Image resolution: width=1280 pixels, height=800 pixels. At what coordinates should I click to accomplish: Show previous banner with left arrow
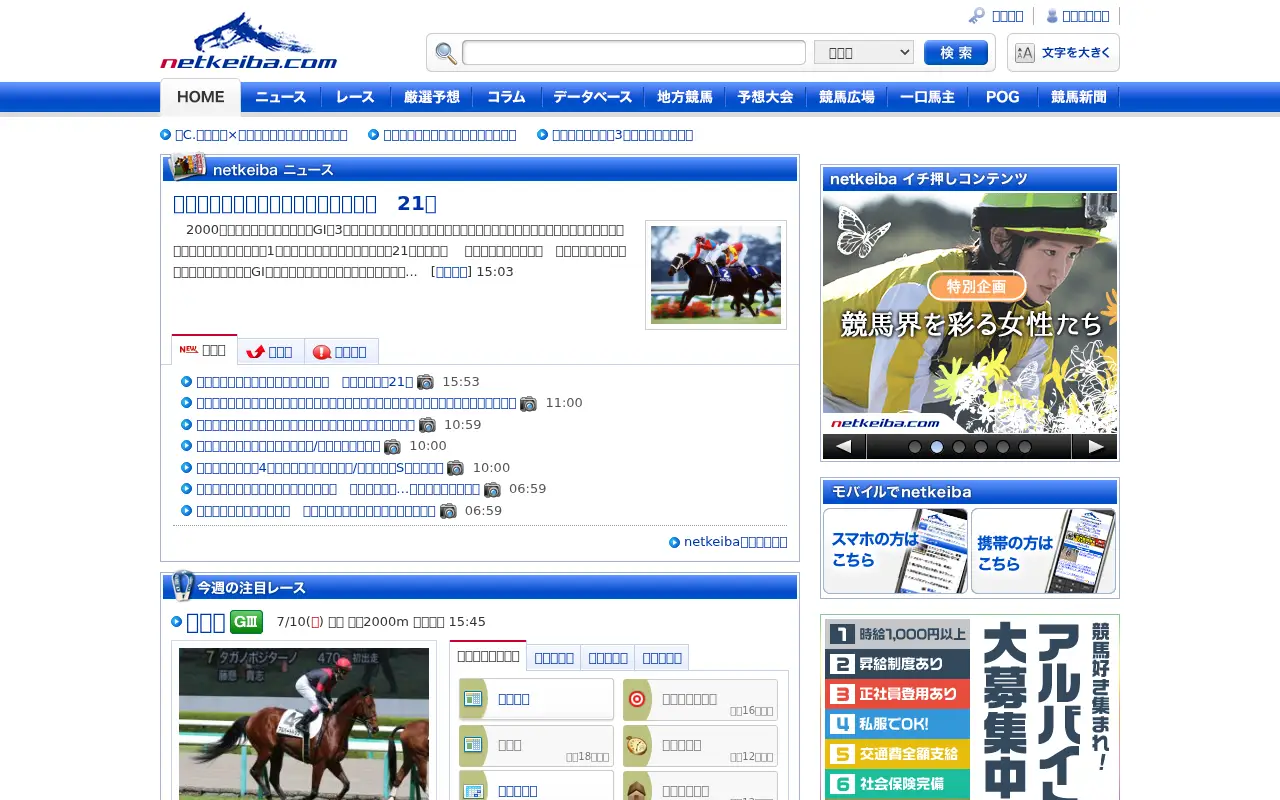[x=844, y=447]
